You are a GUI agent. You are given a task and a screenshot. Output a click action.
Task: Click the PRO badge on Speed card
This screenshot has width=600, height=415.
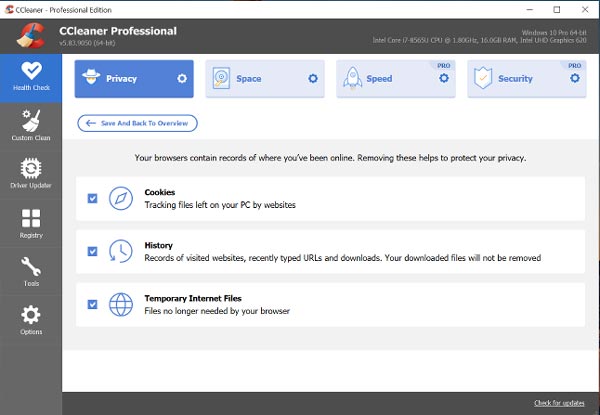point(443,66)
